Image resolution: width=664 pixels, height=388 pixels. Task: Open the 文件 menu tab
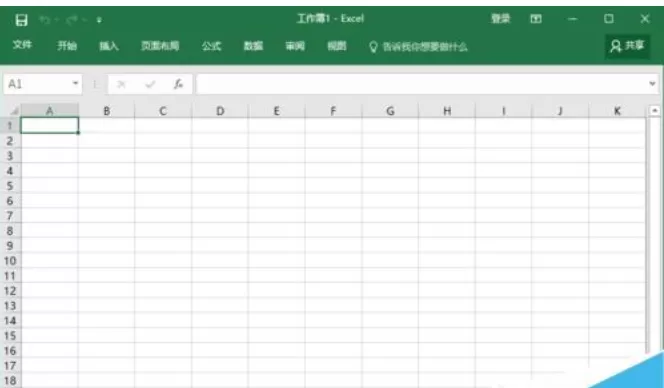coord(22,44)
